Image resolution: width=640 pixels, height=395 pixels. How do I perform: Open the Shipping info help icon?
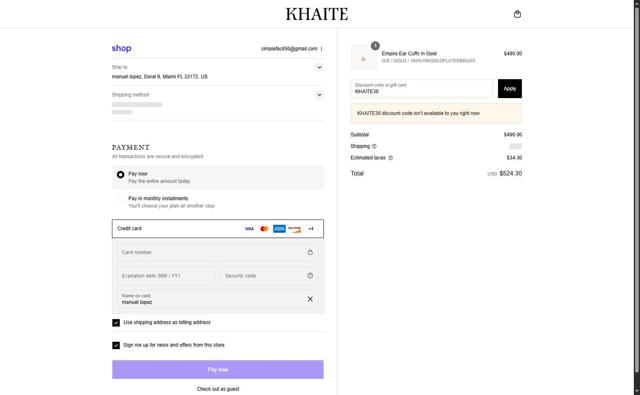pyautogui.click(x=374, y=146)
